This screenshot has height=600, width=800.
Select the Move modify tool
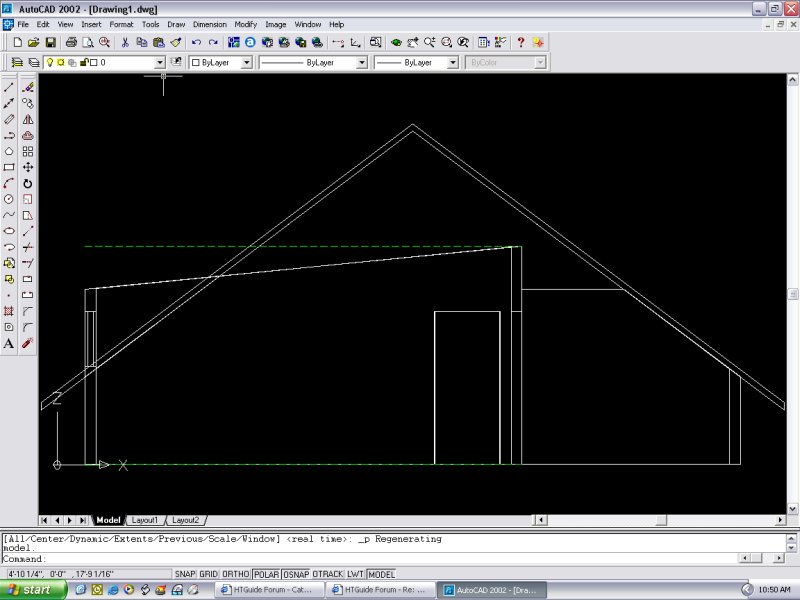pos(28,167)
